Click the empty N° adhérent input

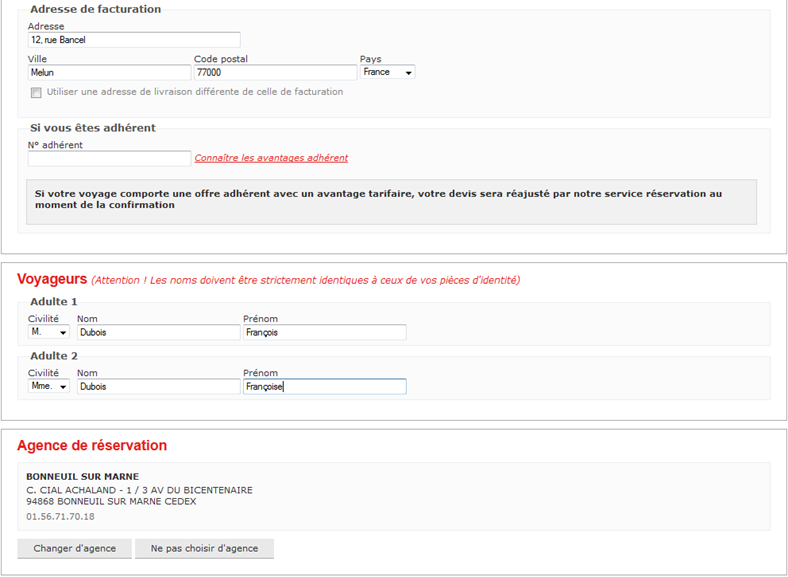tap(109, 158)
